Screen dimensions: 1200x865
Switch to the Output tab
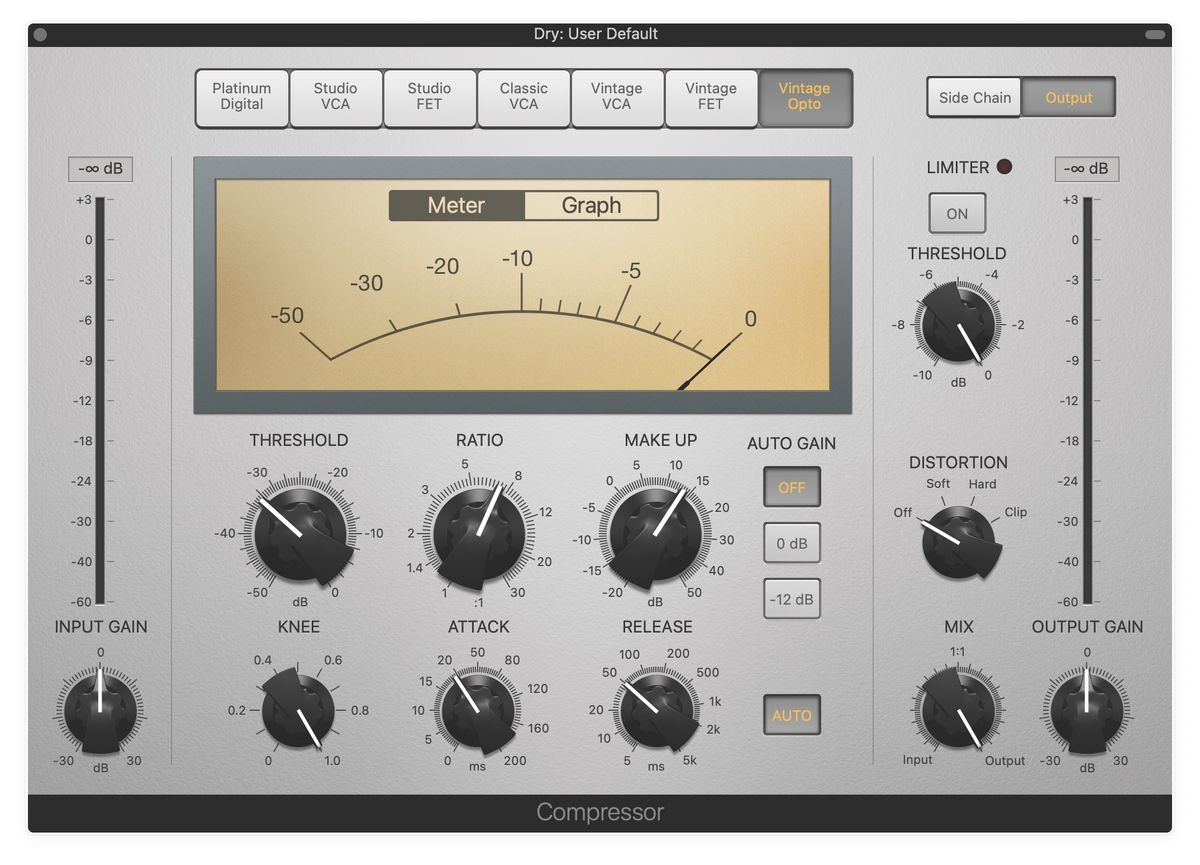click(x=1069, y=97)
